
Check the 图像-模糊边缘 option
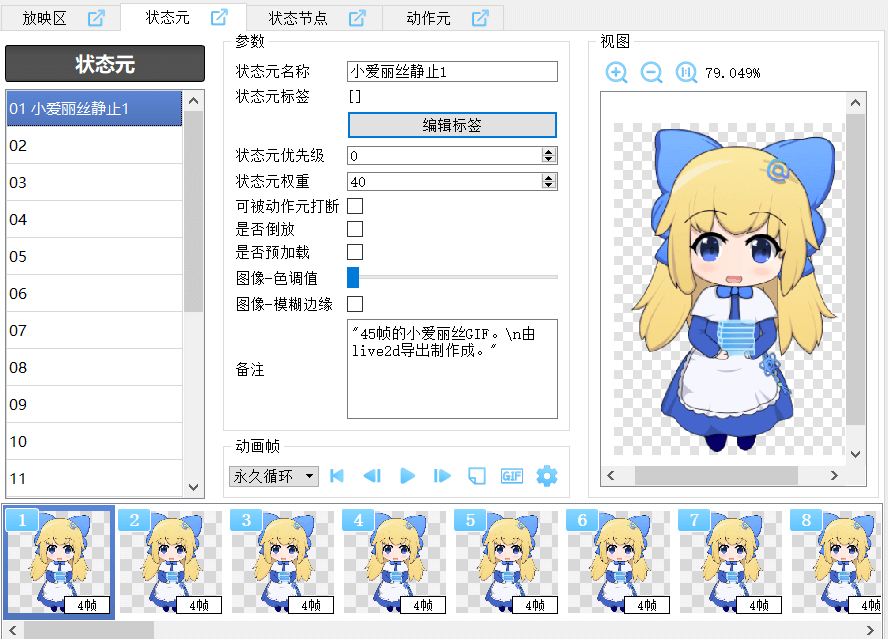[355, 304]
